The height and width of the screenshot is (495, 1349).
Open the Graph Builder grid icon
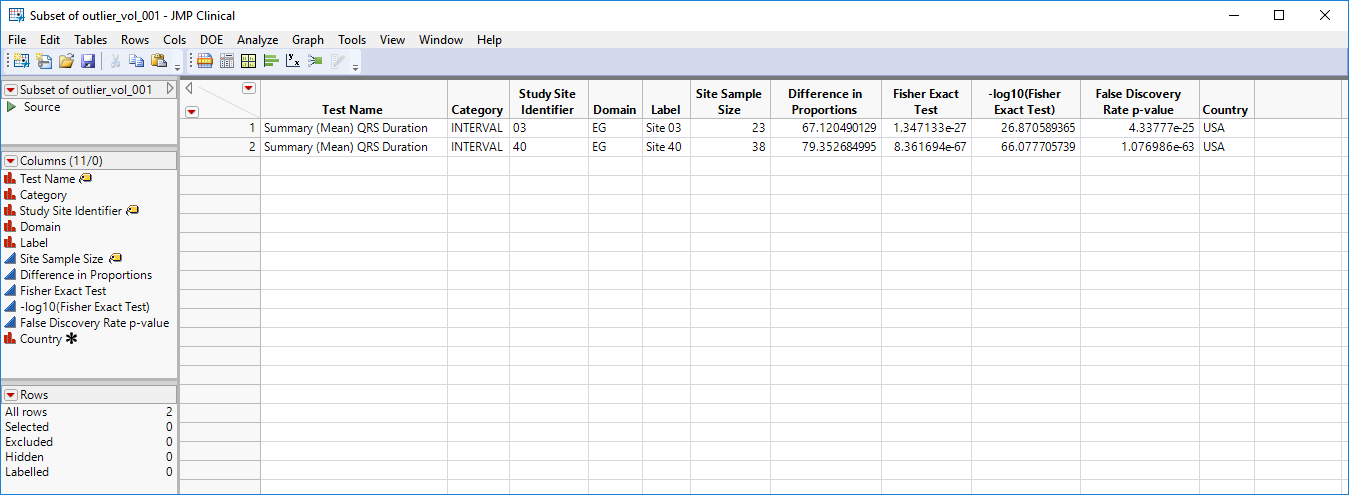(248, 61)
